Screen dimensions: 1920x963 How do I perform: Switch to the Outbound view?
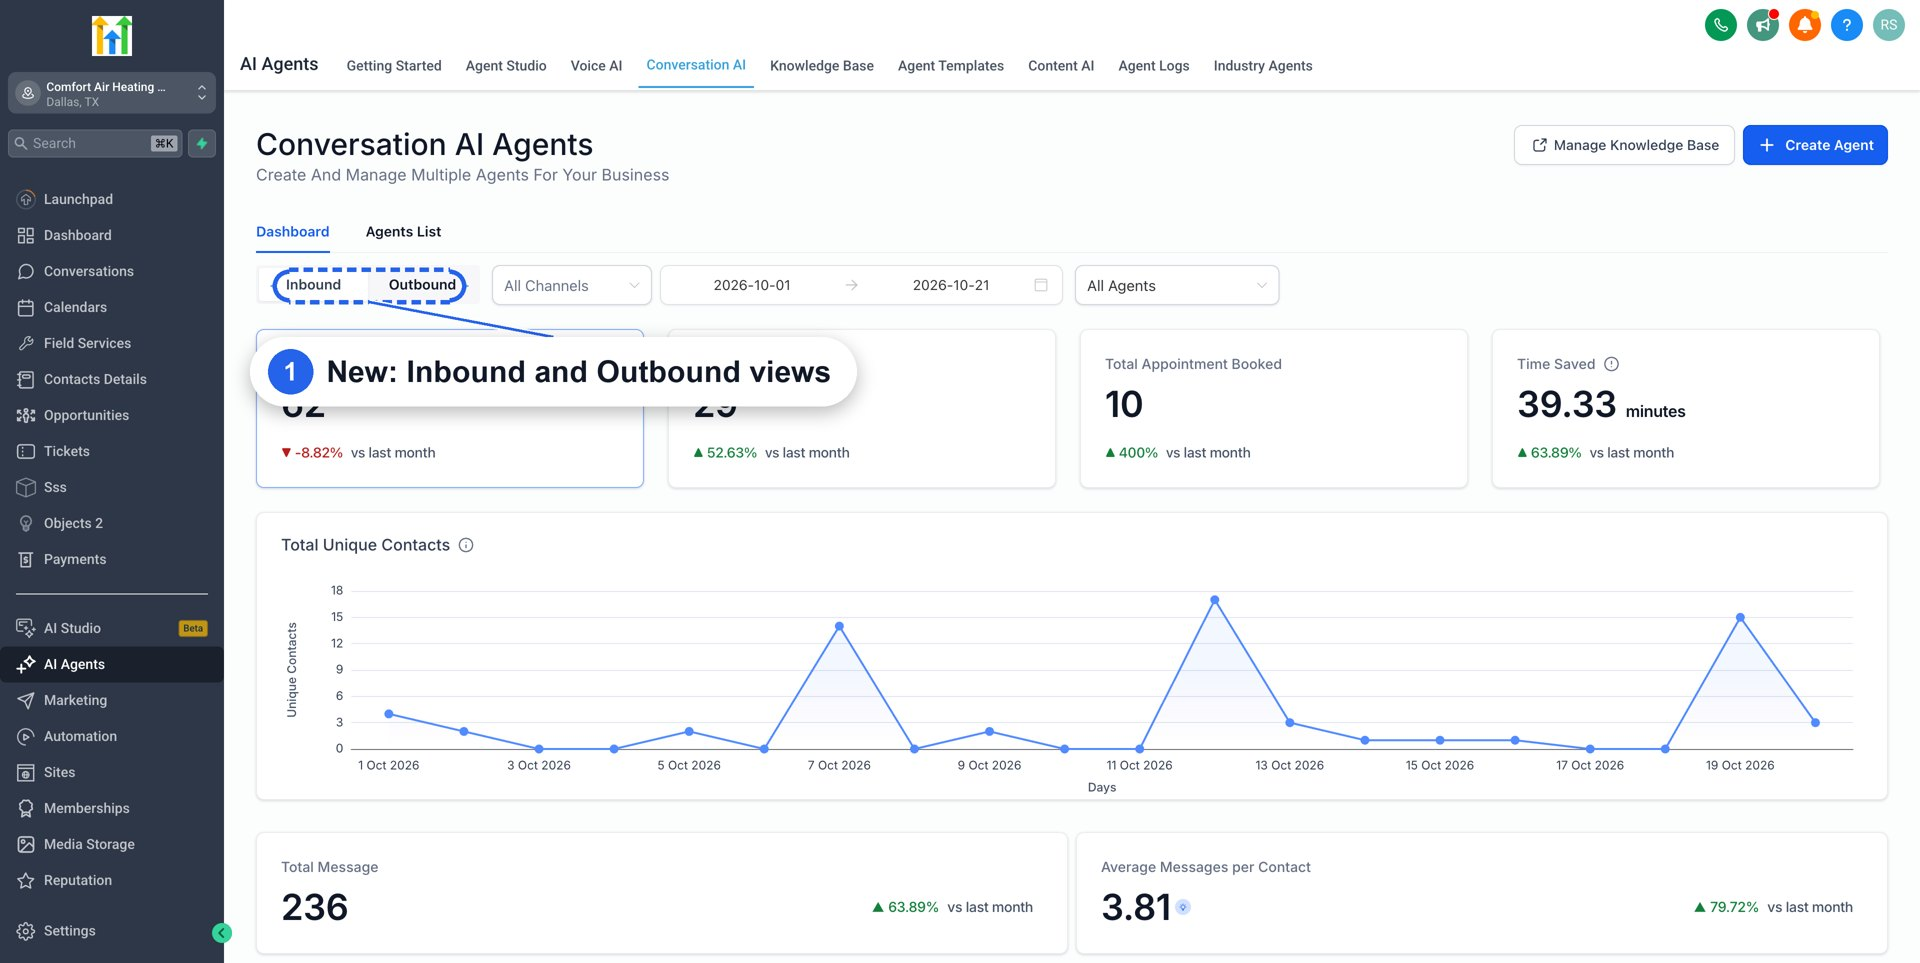tap(422, 285)
